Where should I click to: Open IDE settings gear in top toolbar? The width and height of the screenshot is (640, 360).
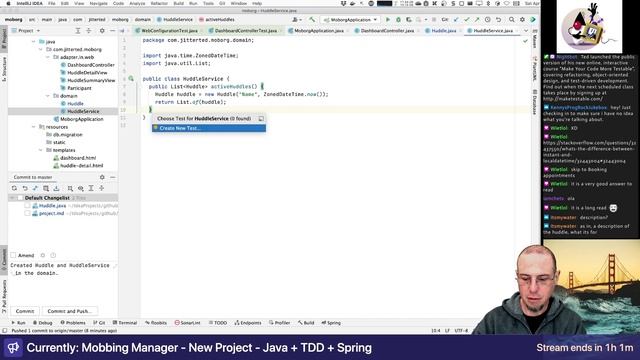pos(522,20)
